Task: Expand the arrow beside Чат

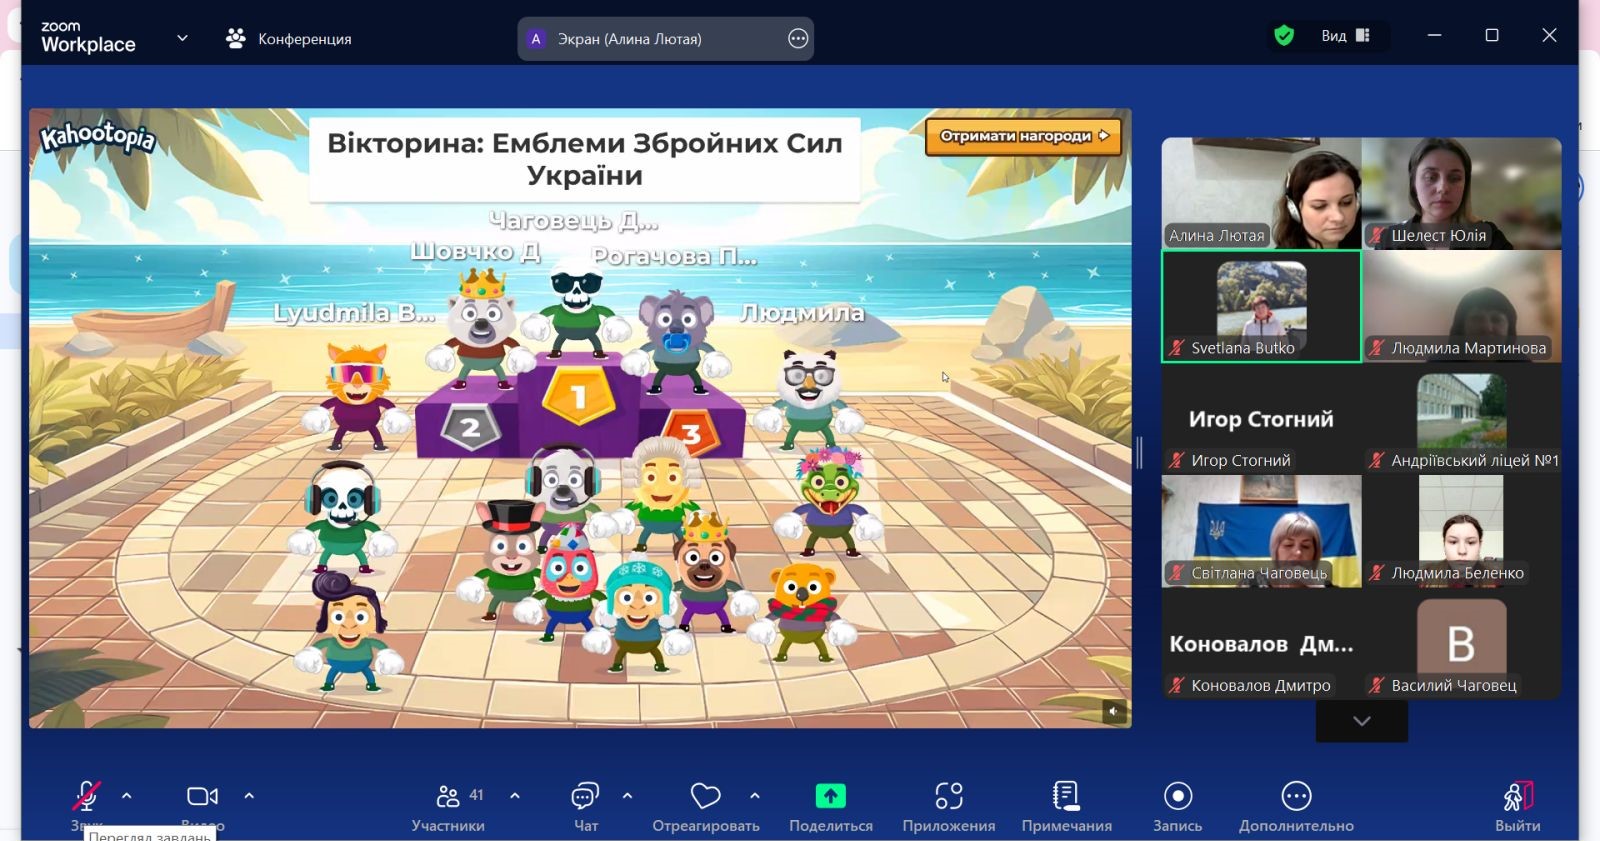Action: click(627, 796)
